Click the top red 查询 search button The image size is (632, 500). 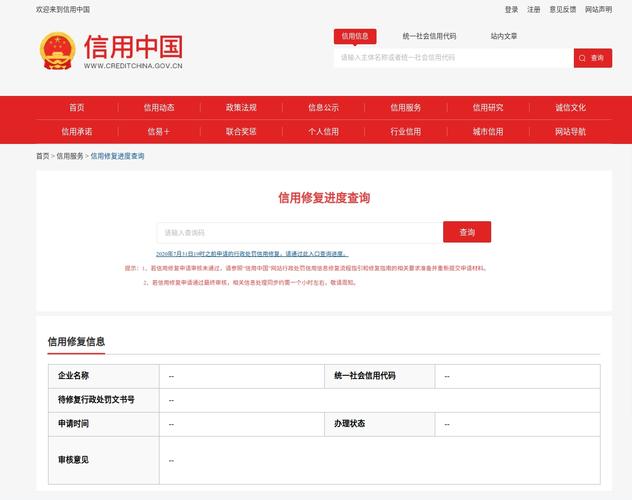click(593, 58)
